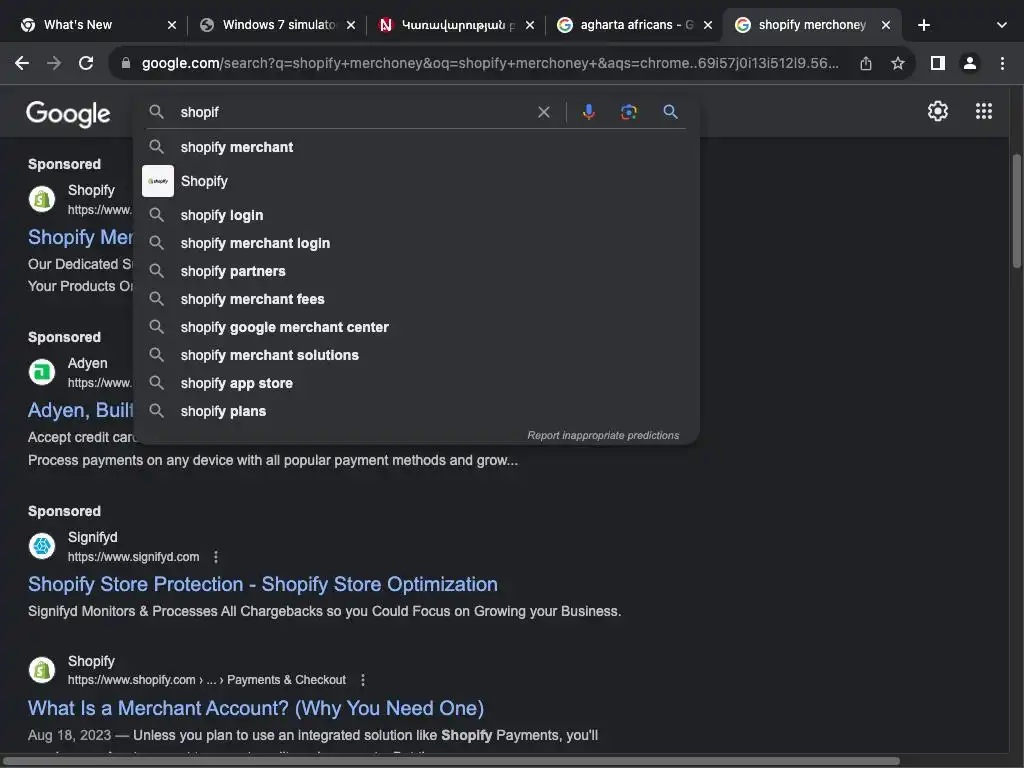
Task: Click the address bar URL
Action: click(x=490, y=63)
